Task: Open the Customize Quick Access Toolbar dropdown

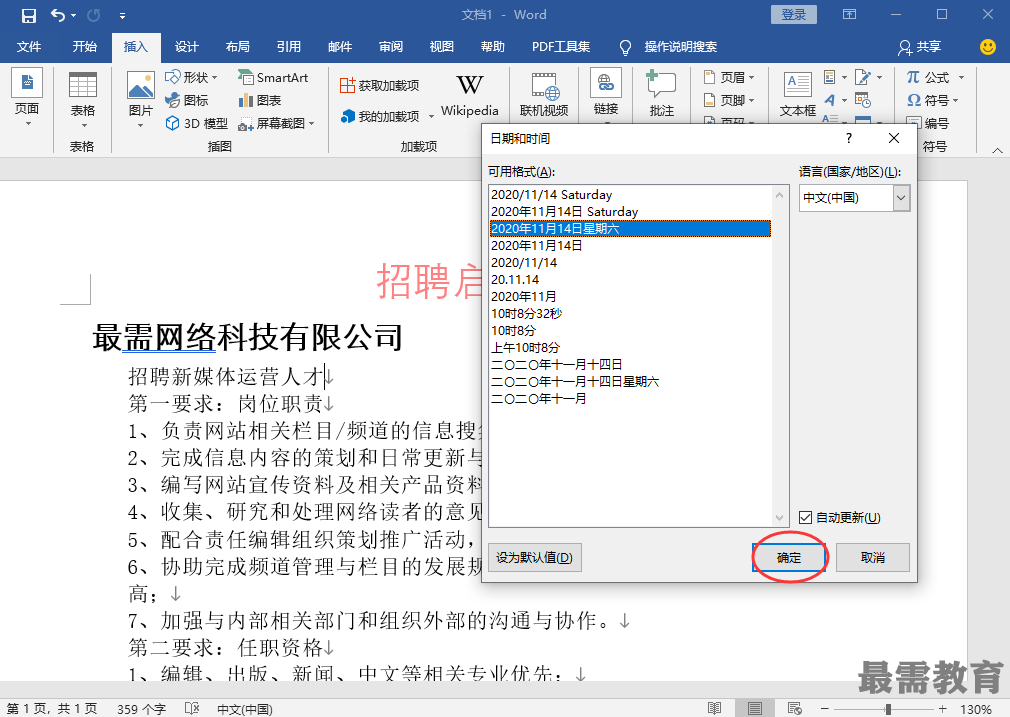Action: click(x=122, y=15)
